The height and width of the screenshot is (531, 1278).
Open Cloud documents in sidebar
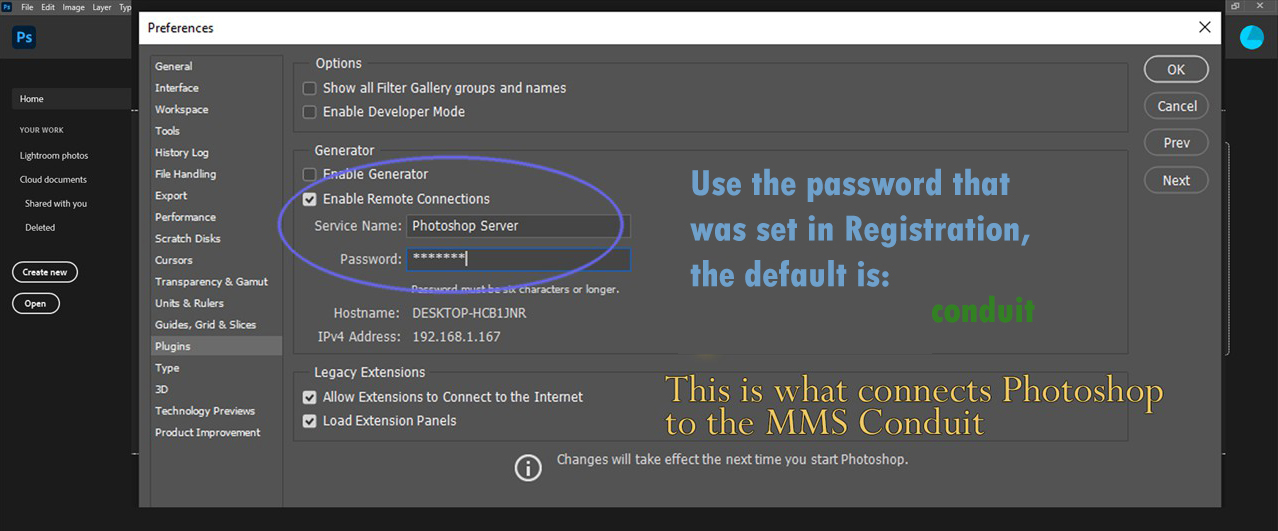coord(53,180)
